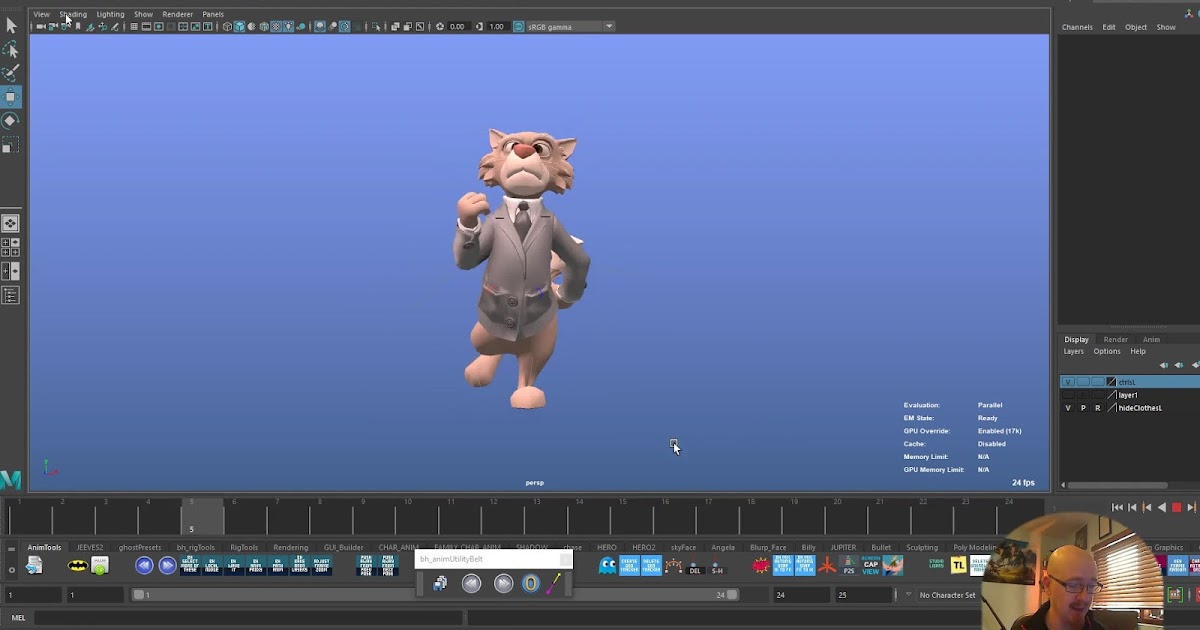Viewport: 1200px width, 630px height.
Task: Toggle the viewport grid icon
Action: click(x=134, y=26)
